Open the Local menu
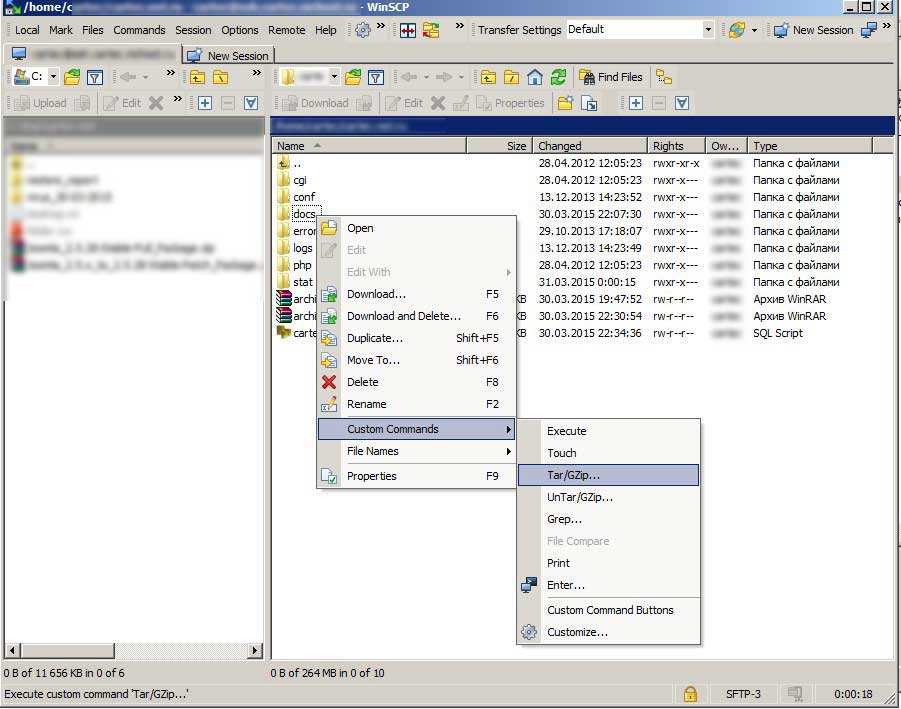This screenshot has width=901, height=709. [27, 30]
